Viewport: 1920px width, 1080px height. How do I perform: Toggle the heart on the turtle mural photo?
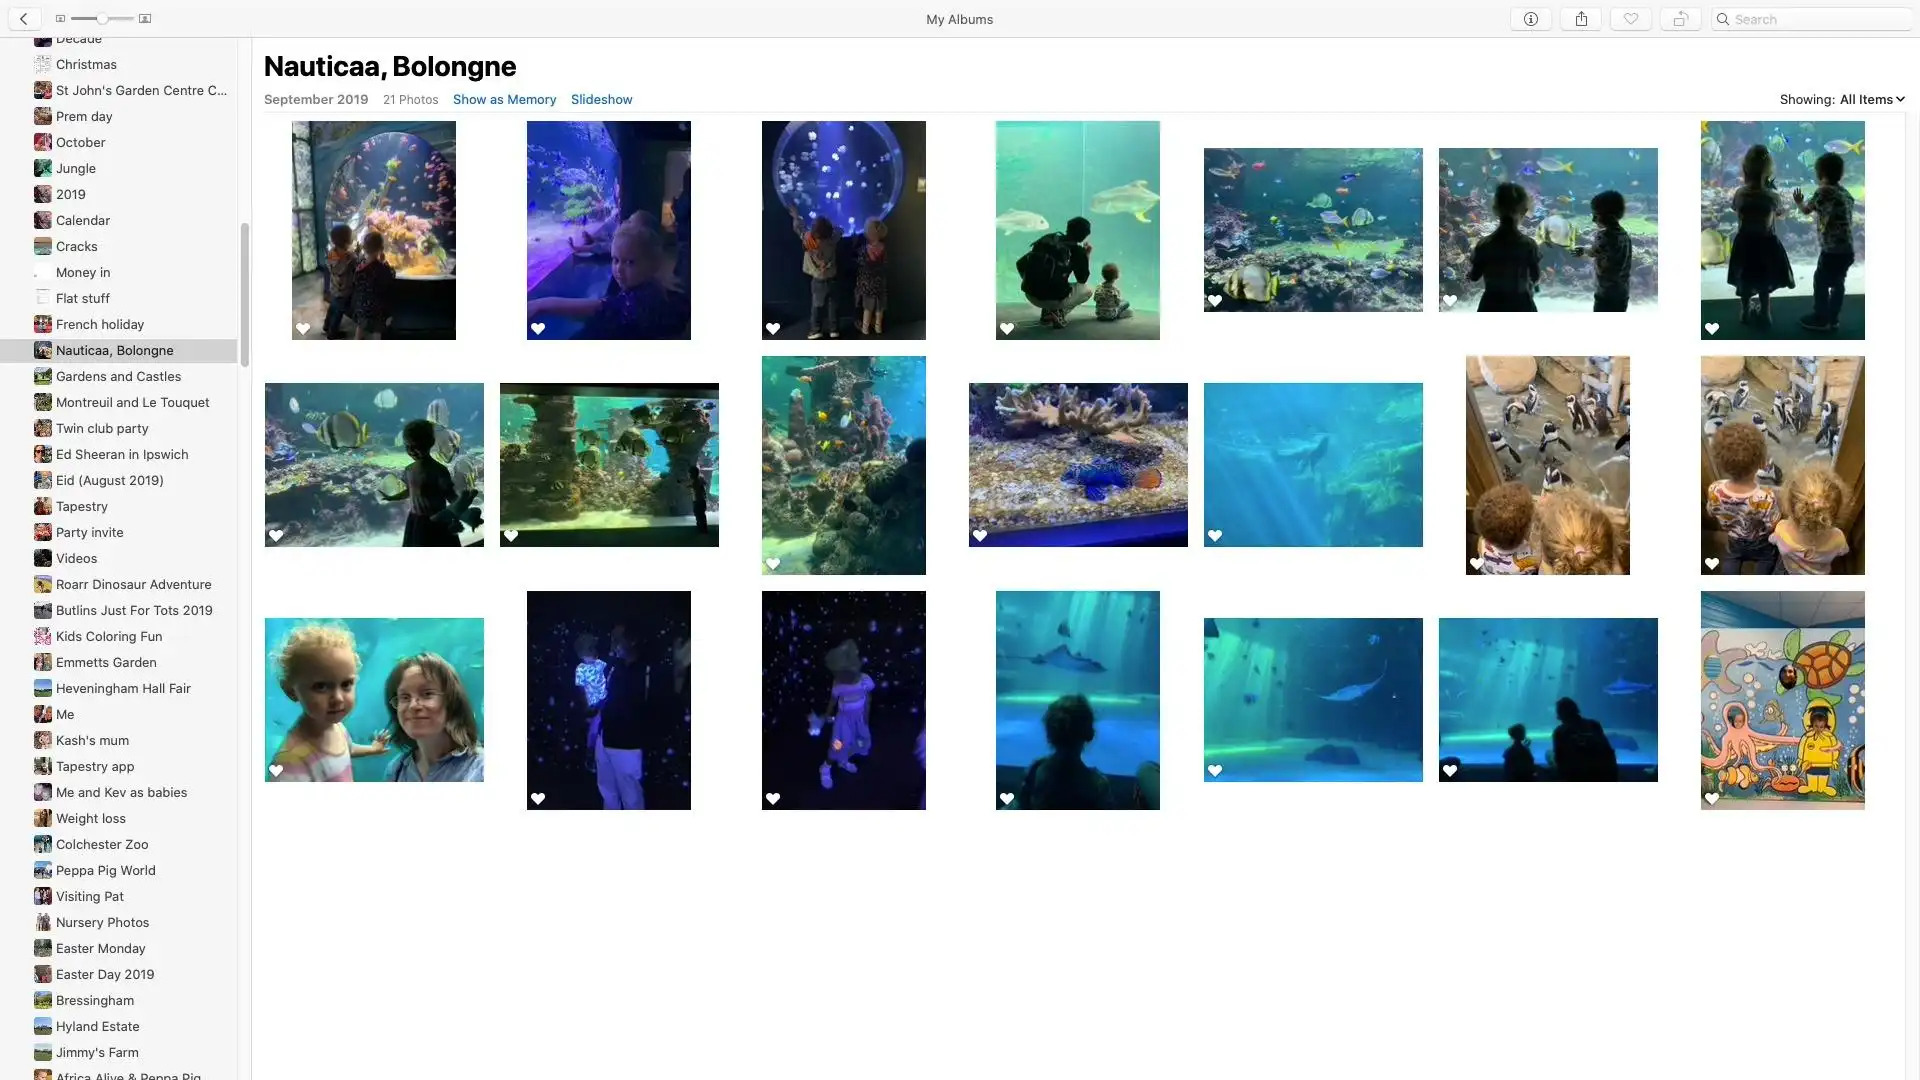pyautogui.click(x=1711, y=798)
